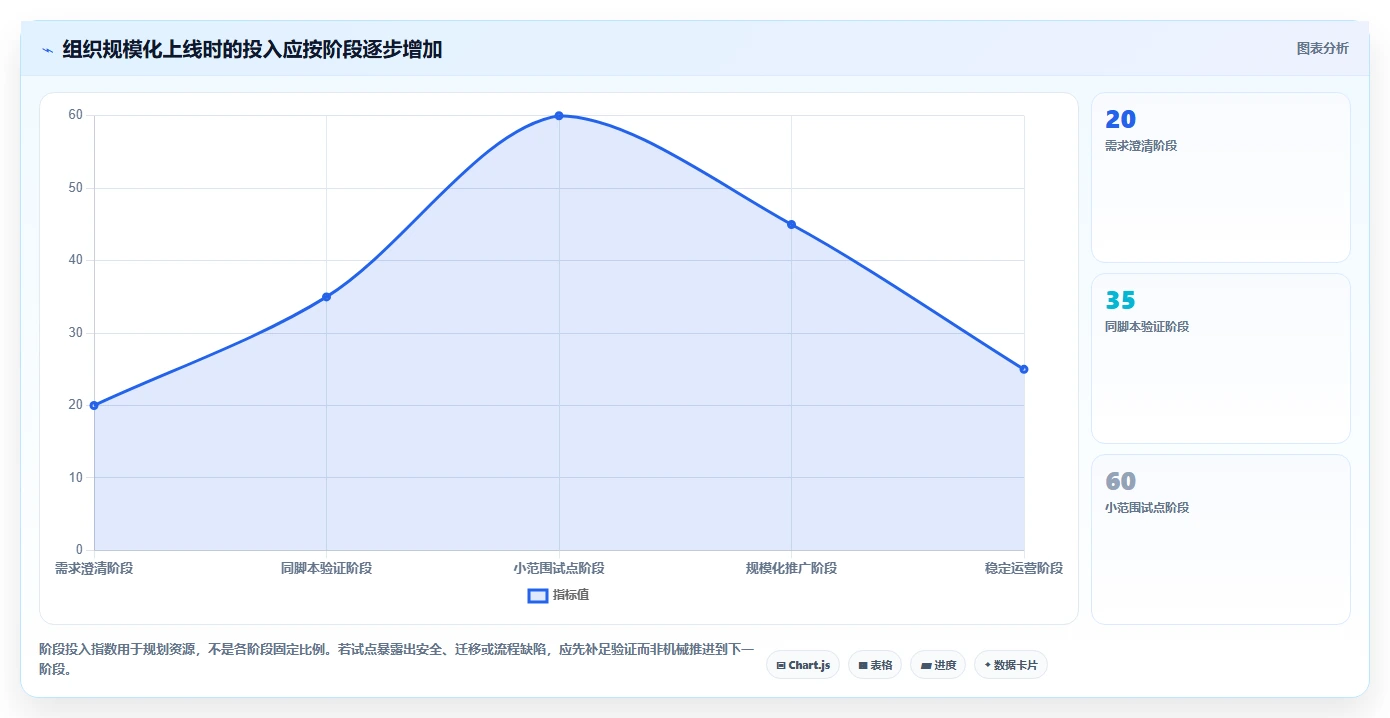Viewport: 1390px width, 718px height.
Task: Select the Chart.js tag button
Action: (x=803, y=665)
